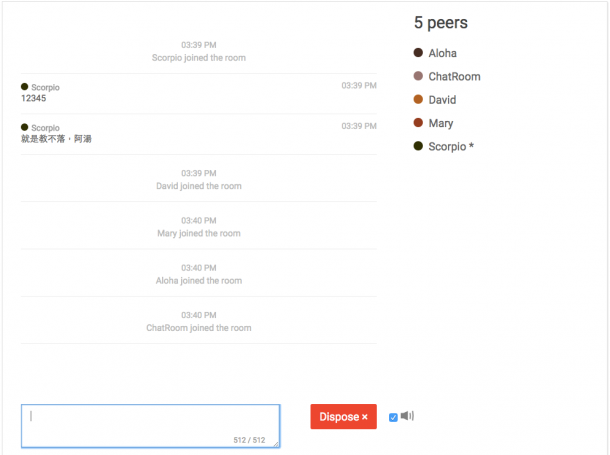
Task: Click the "5 peers" heading
Action: point(440,22)
